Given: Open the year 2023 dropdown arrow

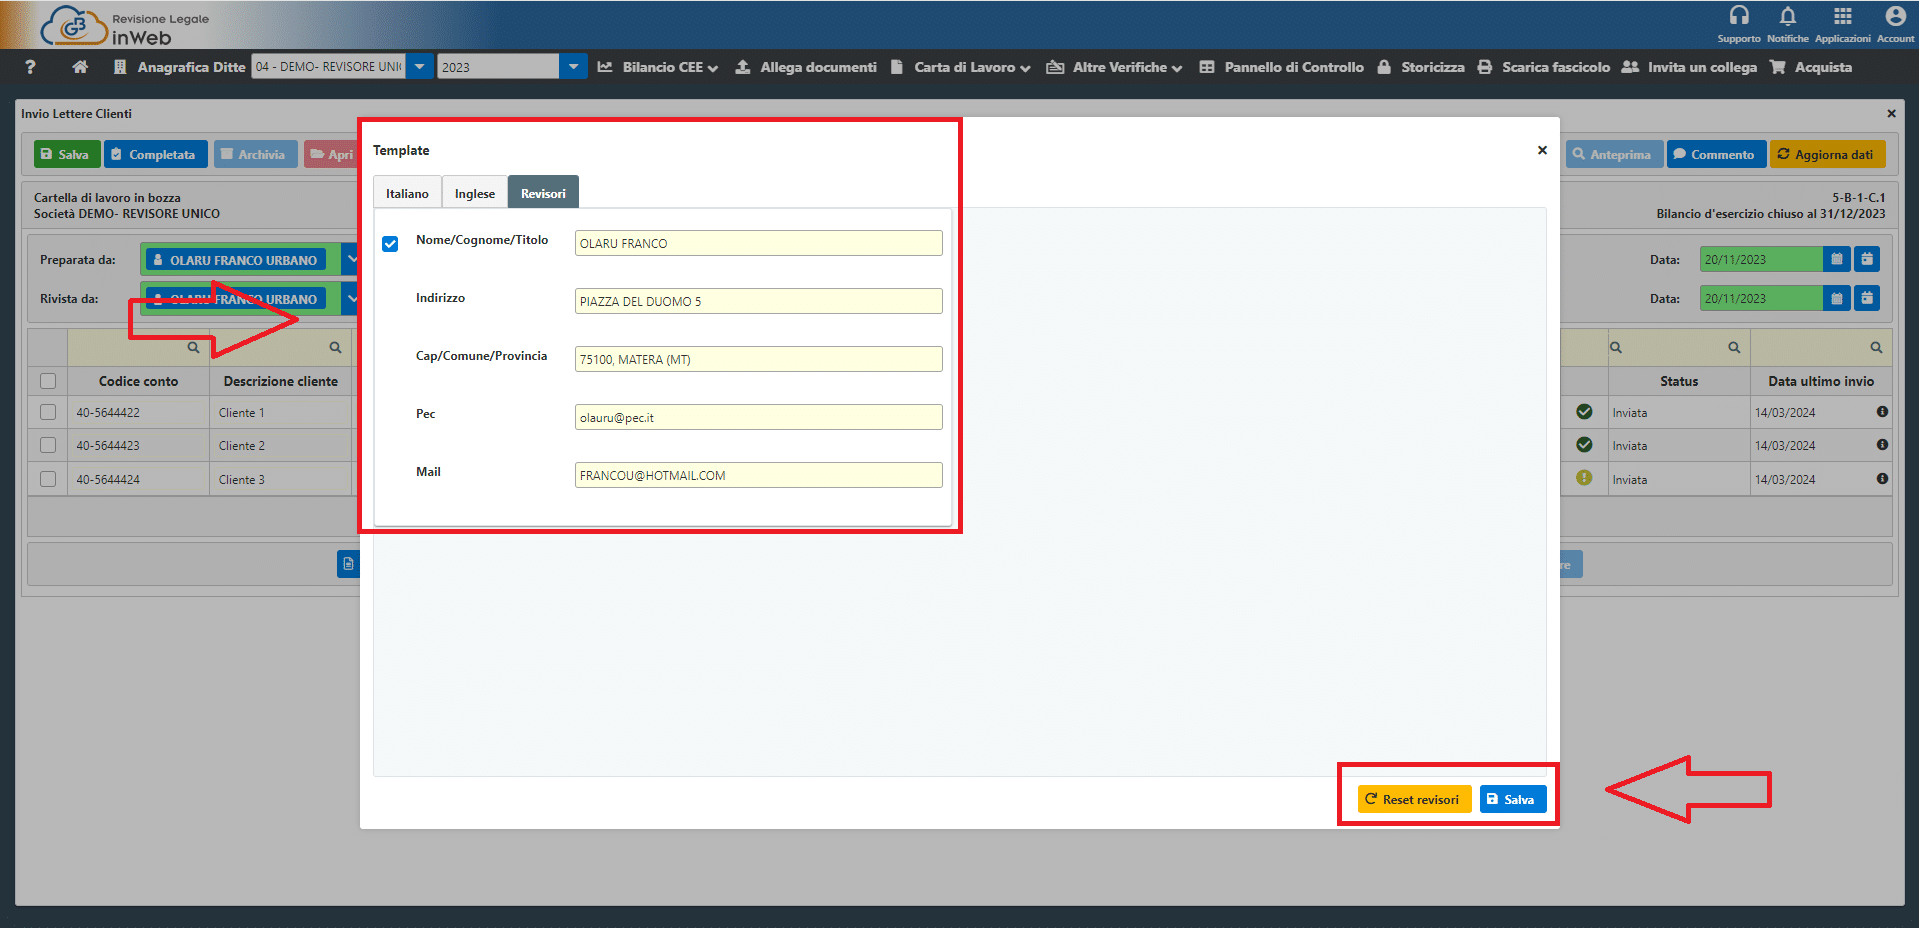Looking at the screenshot, I should pyautogui.click(x=573, y=67).
